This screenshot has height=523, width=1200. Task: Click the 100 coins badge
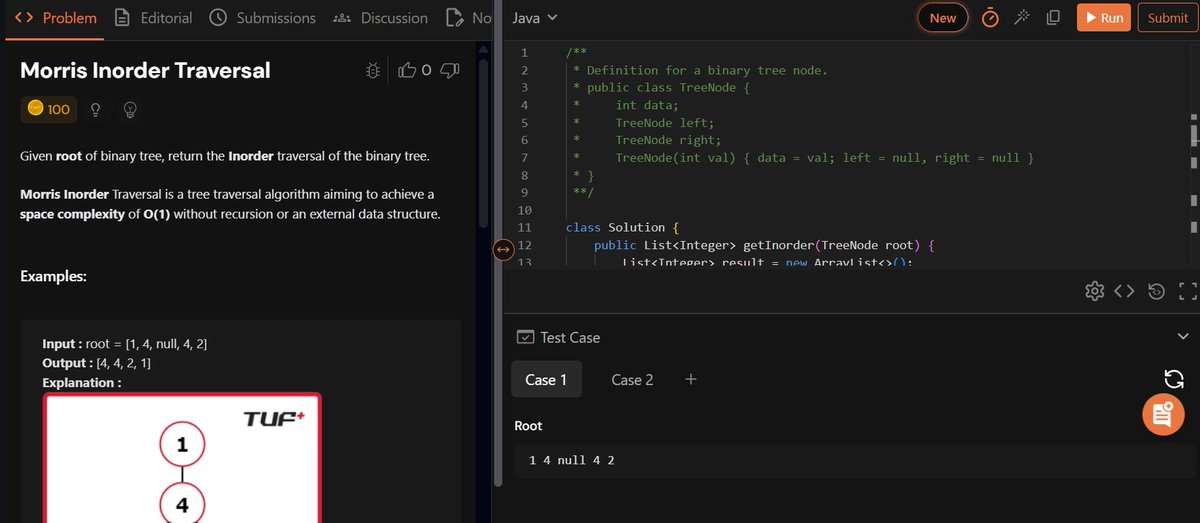coord(48,109)
